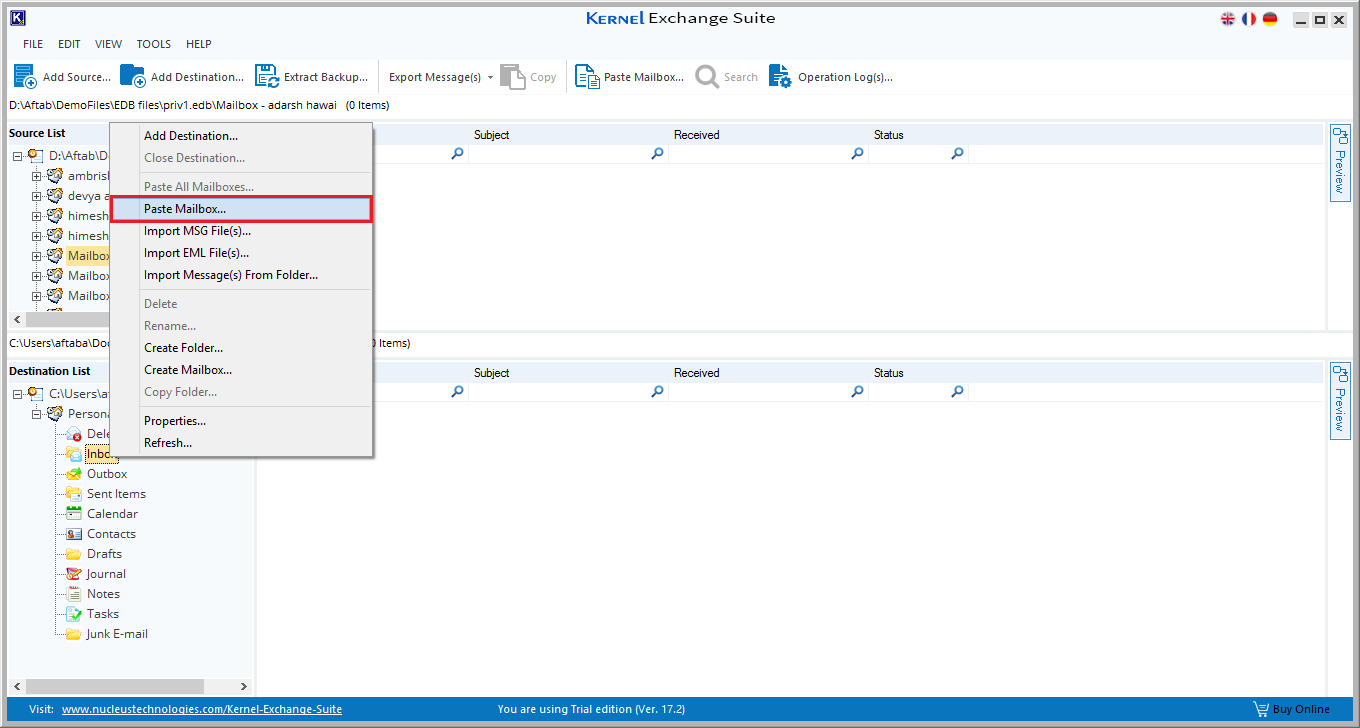Click the Search magnifier toolbar icon
Viewport: 1360px width, 728px height.
point(707,76)
